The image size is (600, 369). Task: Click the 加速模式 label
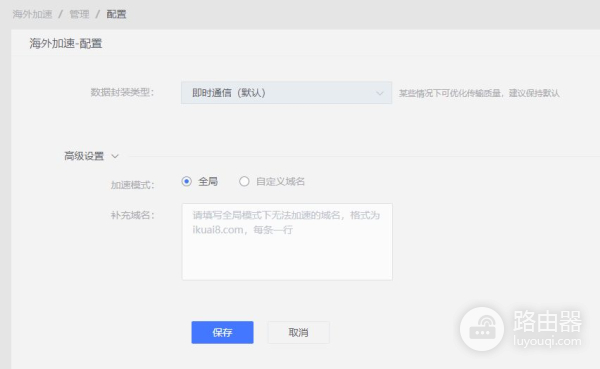[132, 185]
